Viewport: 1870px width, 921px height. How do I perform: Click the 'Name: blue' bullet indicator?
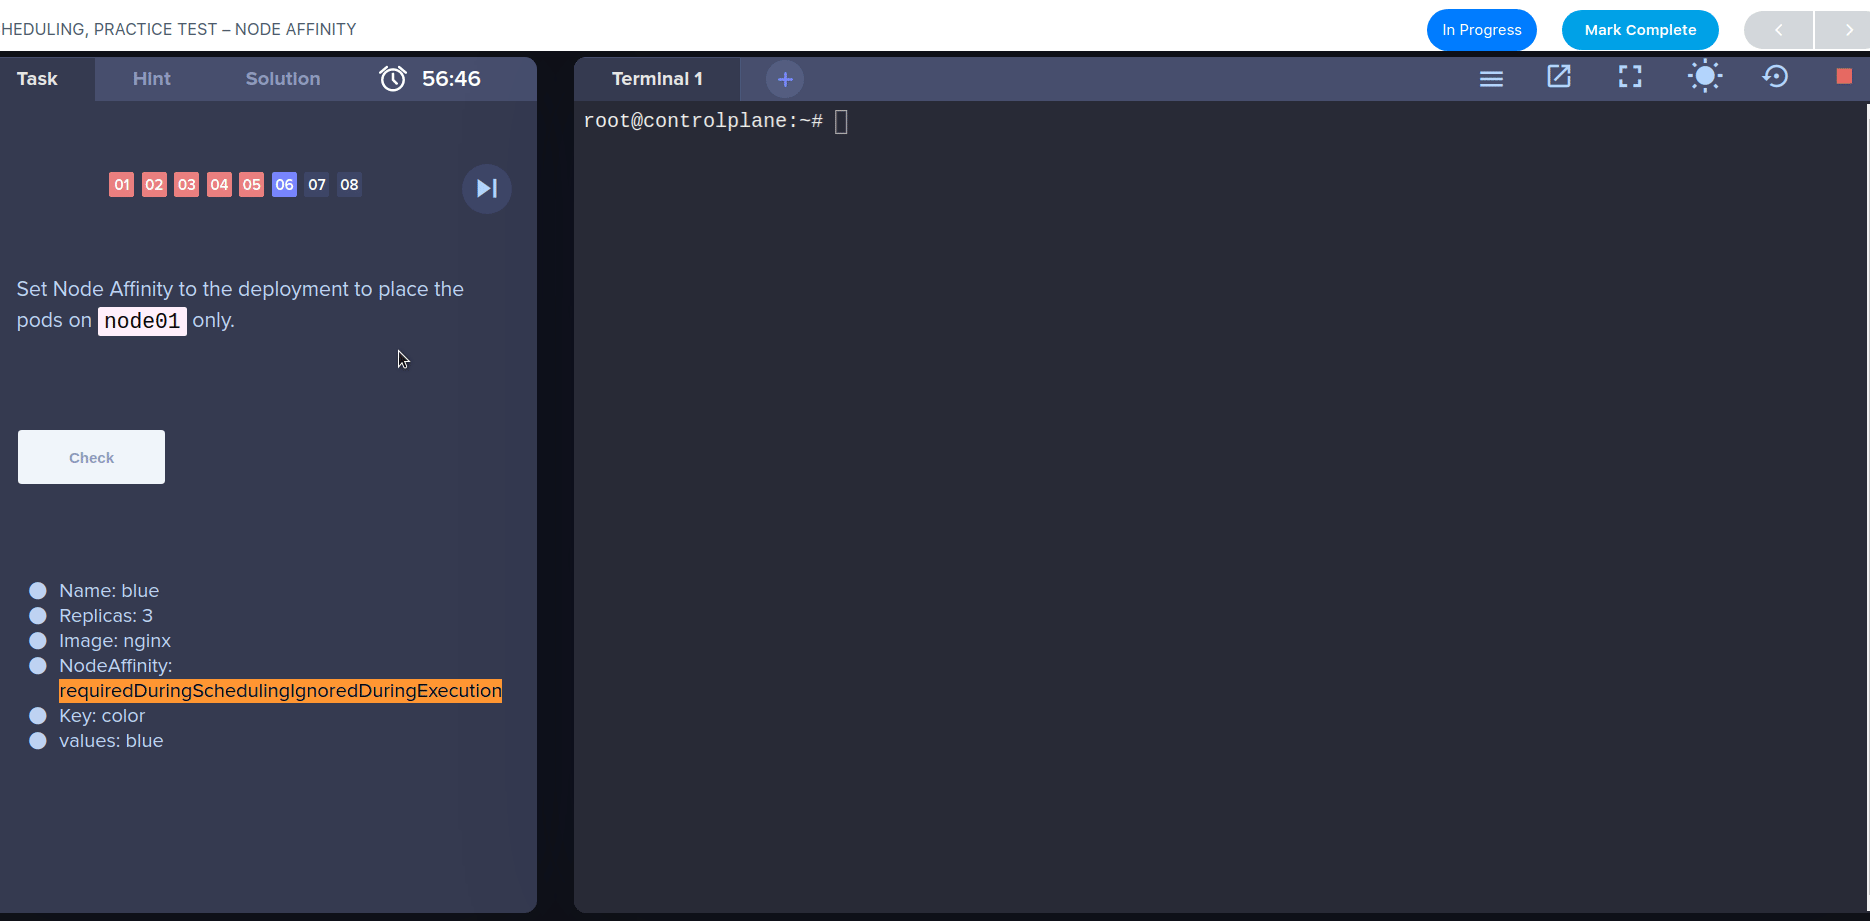pyautogui.click(x=38, y=590)
